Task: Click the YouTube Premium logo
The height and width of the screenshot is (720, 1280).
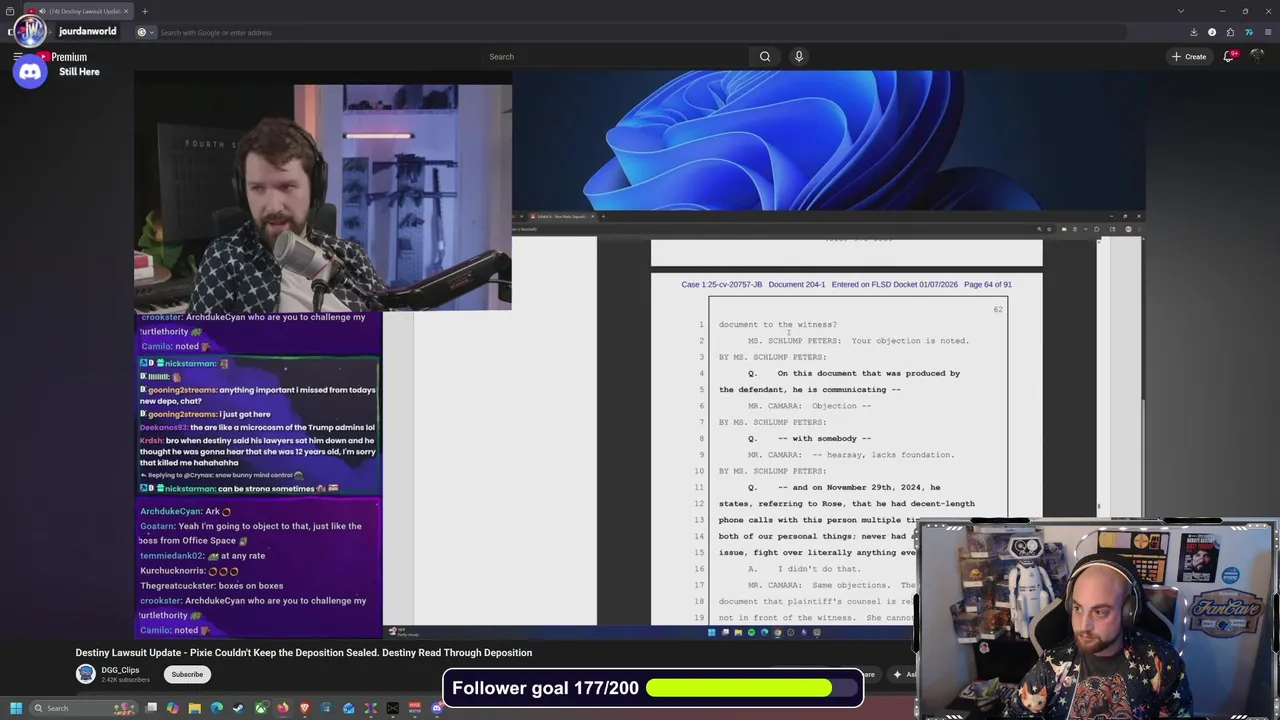Action: point(63,57)
